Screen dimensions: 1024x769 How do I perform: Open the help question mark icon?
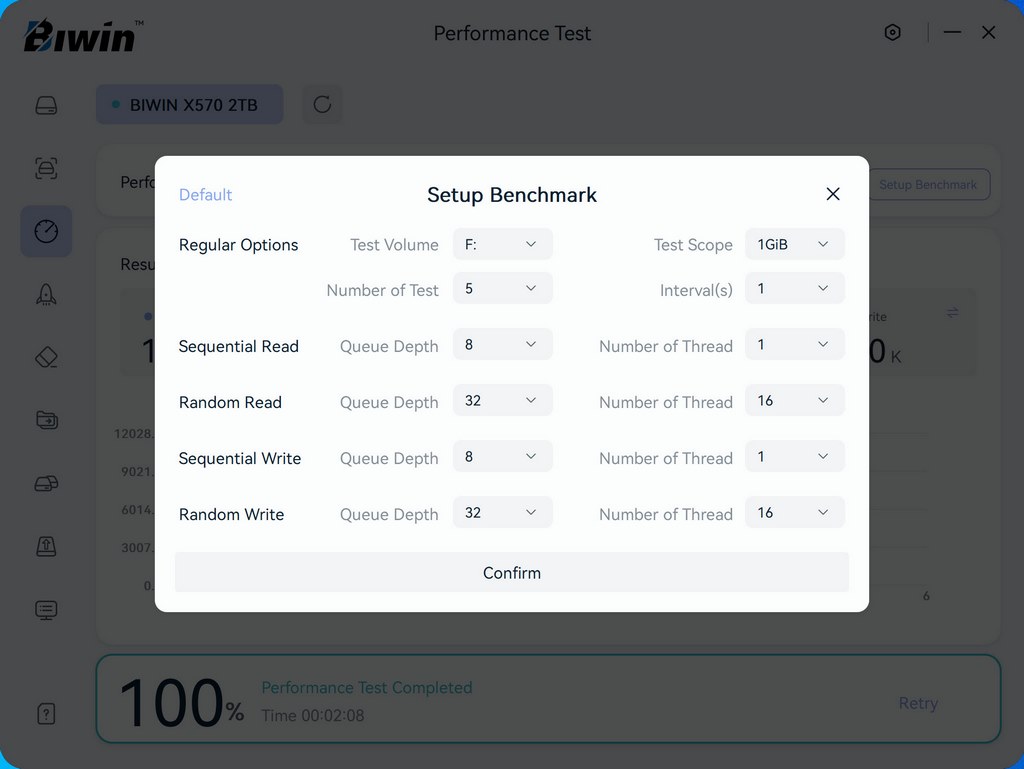coord(46,713)
